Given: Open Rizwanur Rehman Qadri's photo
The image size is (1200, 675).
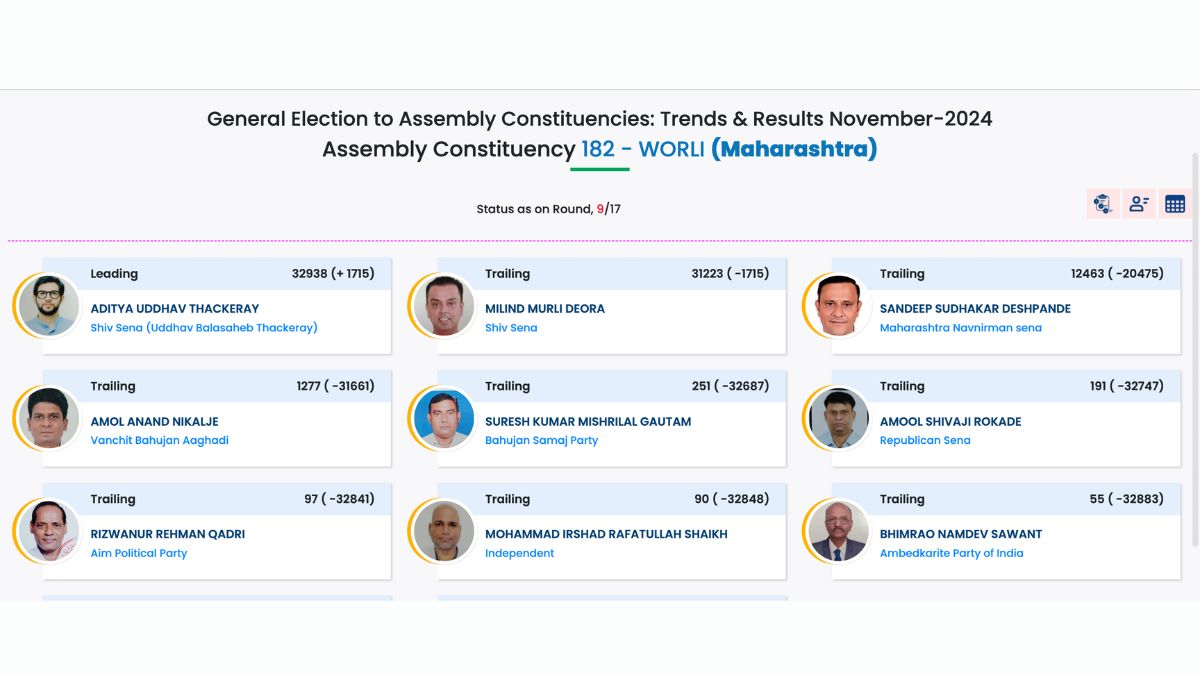Looking at the screenshot, I should point(49,531).
